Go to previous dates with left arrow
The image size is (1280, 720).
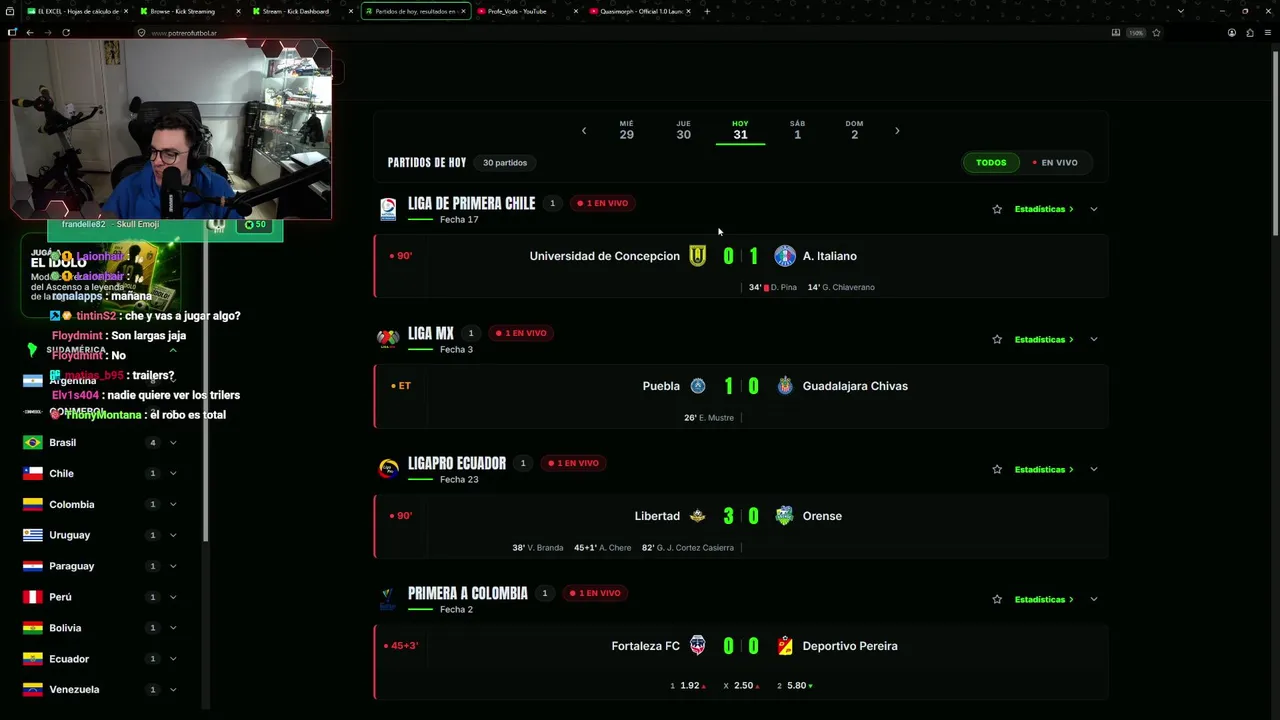point(584,131)
